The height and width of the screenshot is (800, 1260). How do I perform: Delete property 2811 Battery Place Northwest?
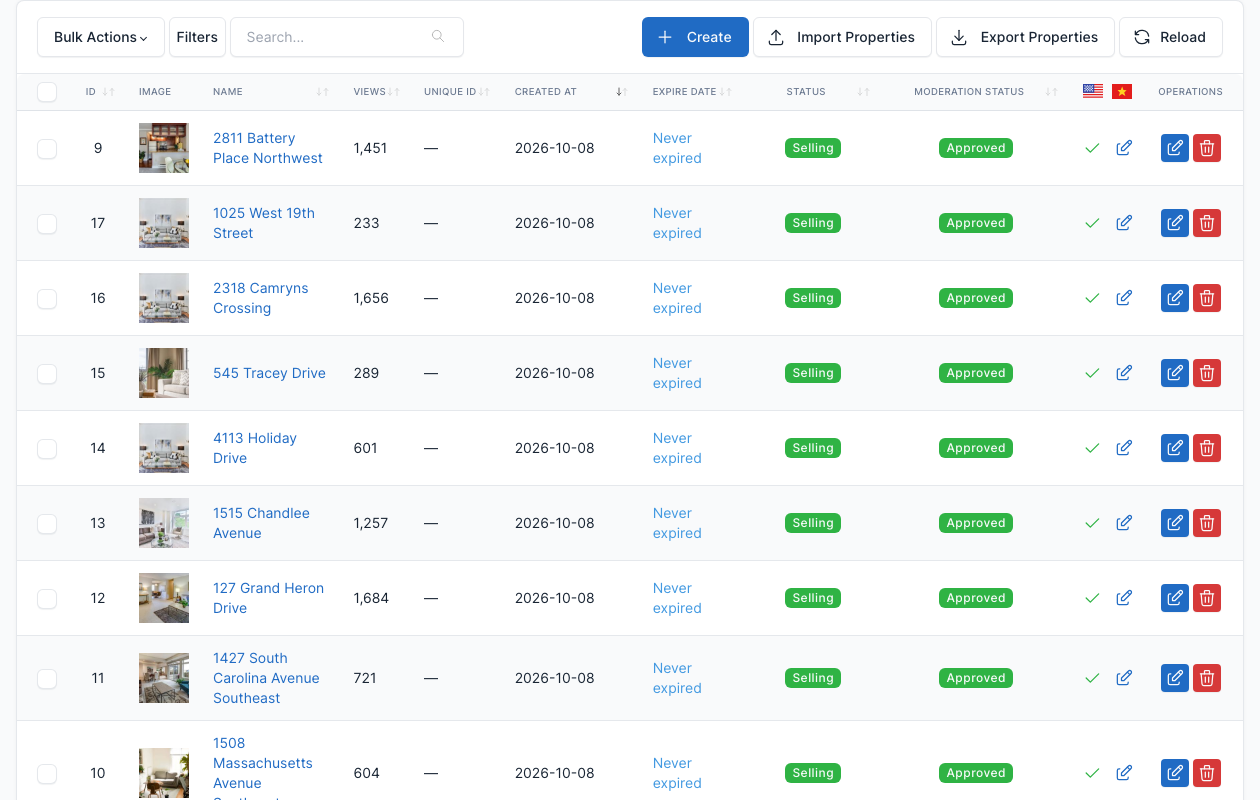click(1207, 148)
